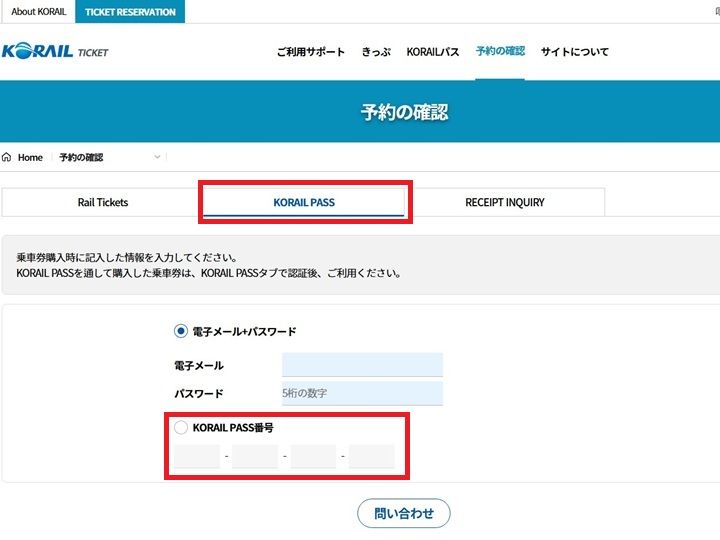Focus the 電子メール input field
Screen dimensions: 720x540
coord(362,365)
